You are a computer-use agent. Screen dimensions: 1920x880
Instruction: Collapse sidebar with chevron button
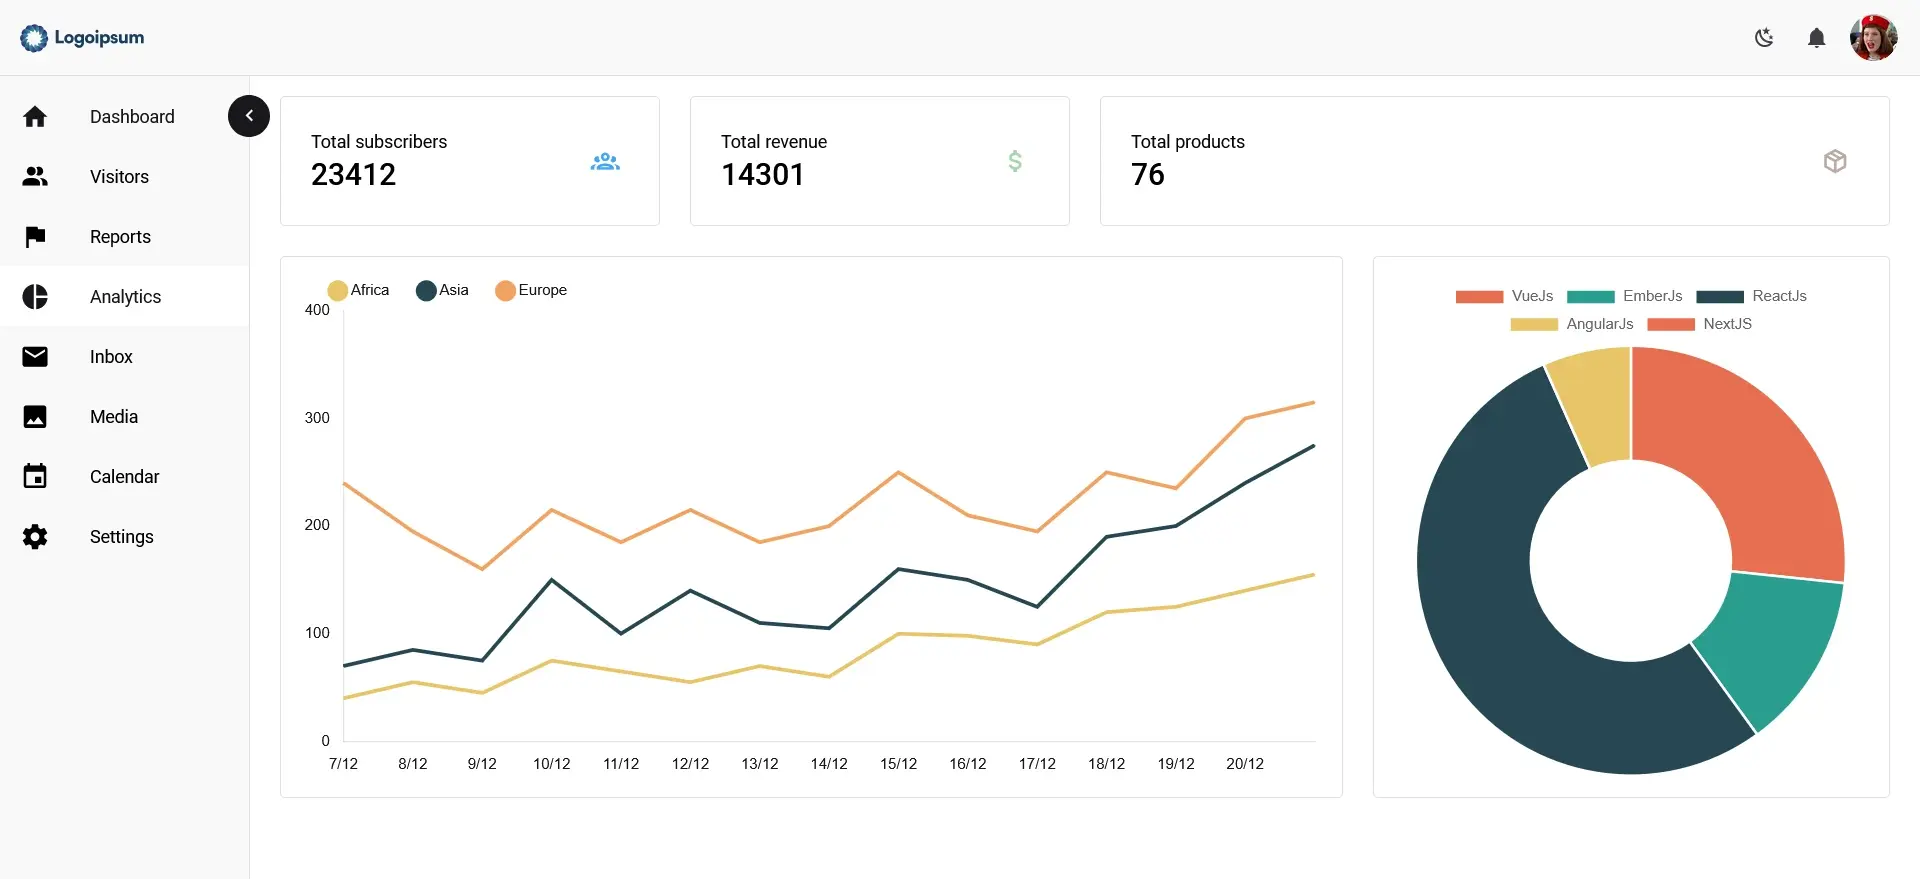(249, 116)
